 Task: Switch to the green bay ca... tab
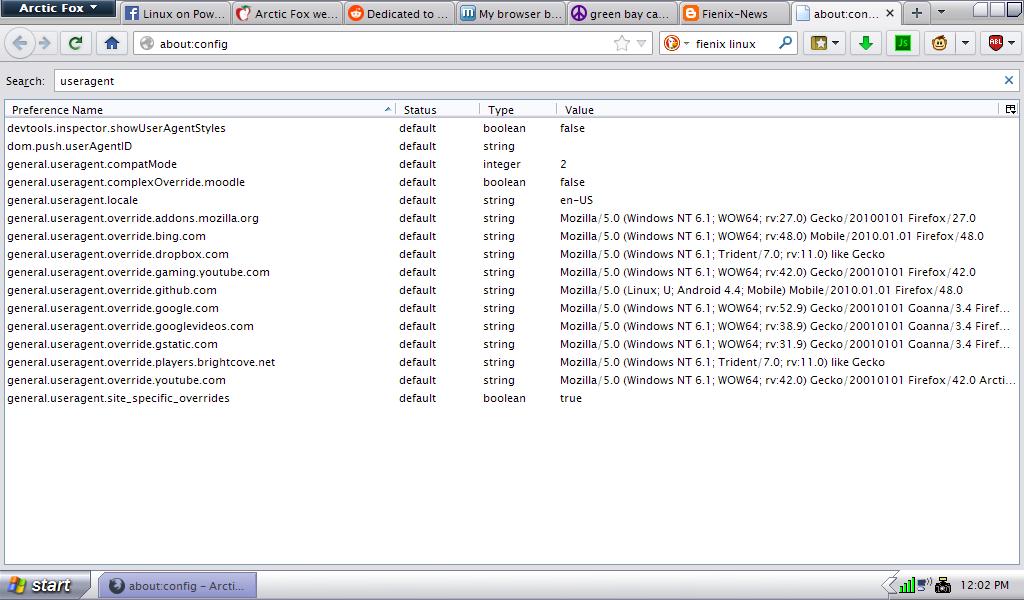click(x=622, y=13)
